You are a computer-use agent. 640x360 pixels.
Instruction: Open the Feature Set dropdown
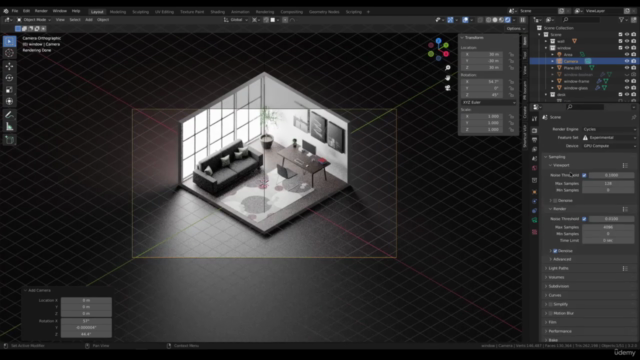[x=609, y=138]
